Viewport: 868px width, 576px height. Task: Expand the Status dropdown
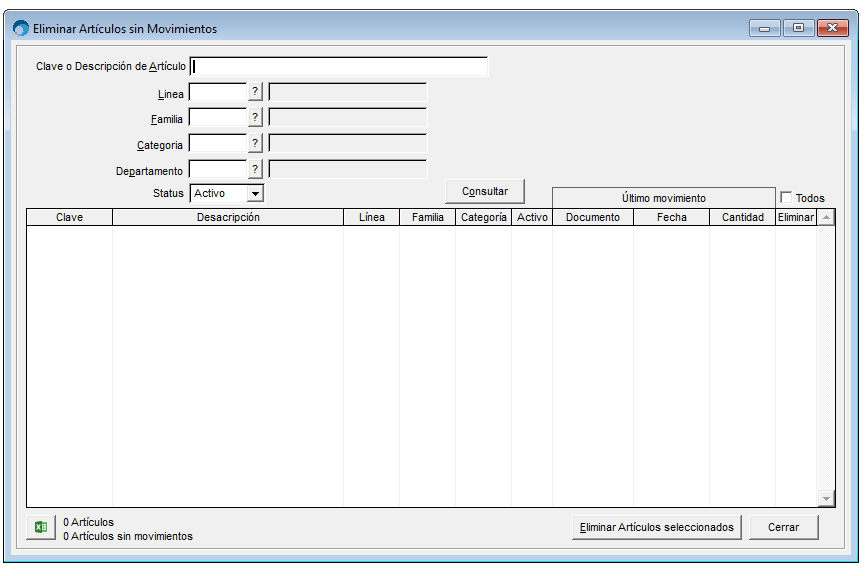point(255,194)
